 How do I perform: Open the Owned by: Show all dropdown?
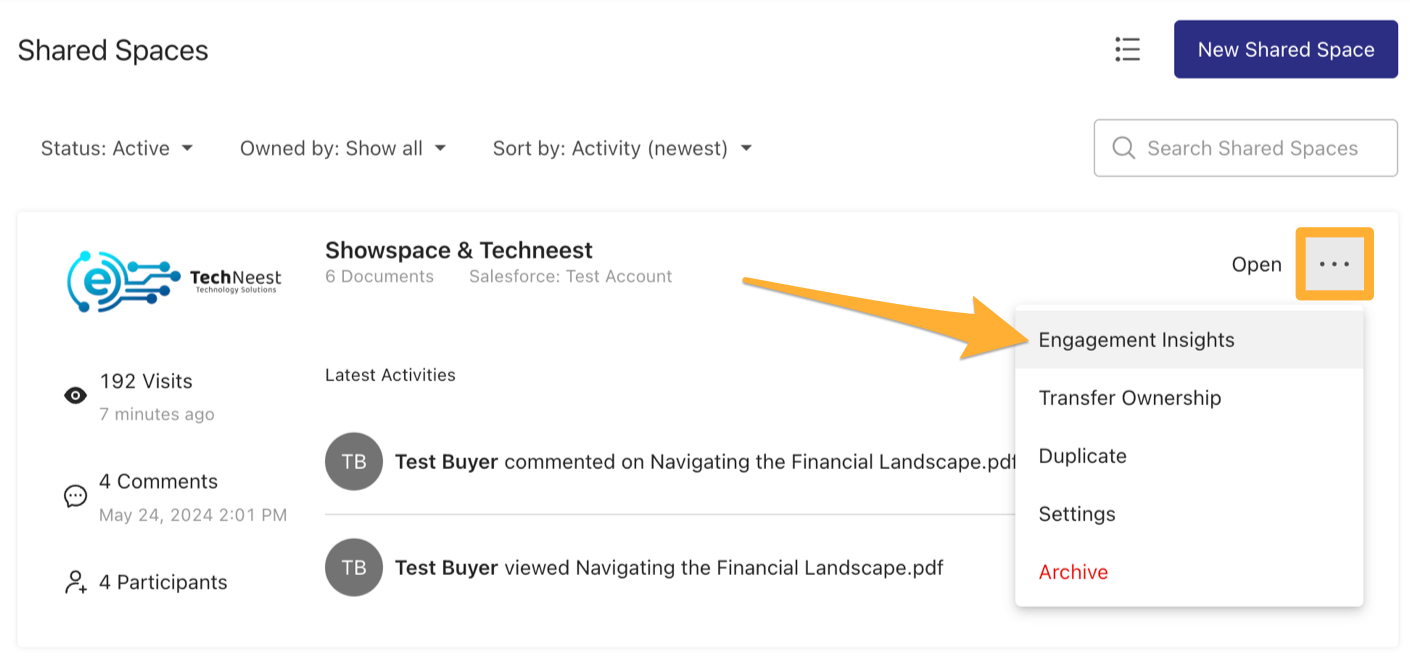click(x=342, y=148)
